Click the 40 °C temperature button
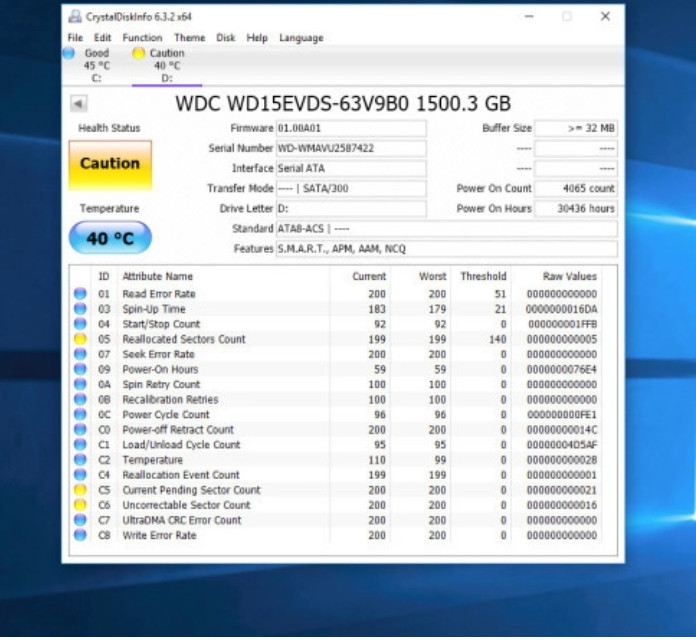The height and width of the screenshot is (640, 696). tap(110, 238)
